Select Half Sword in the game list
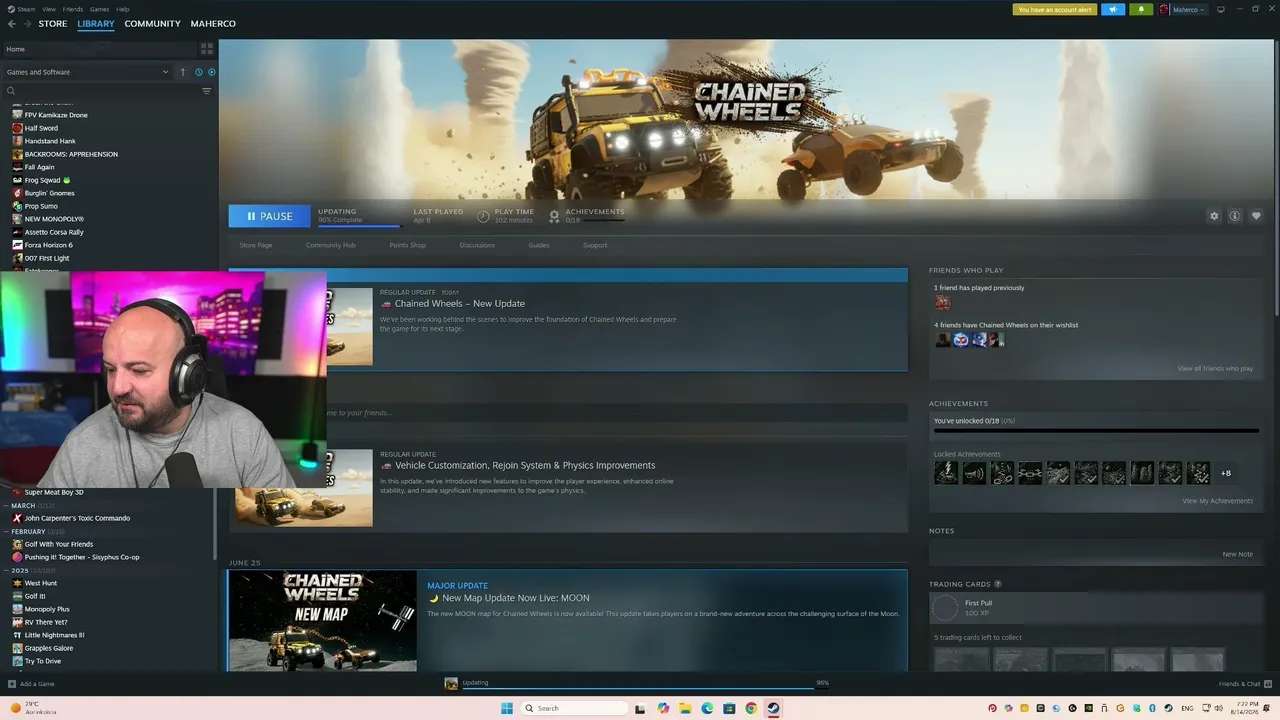 point(41,128)
